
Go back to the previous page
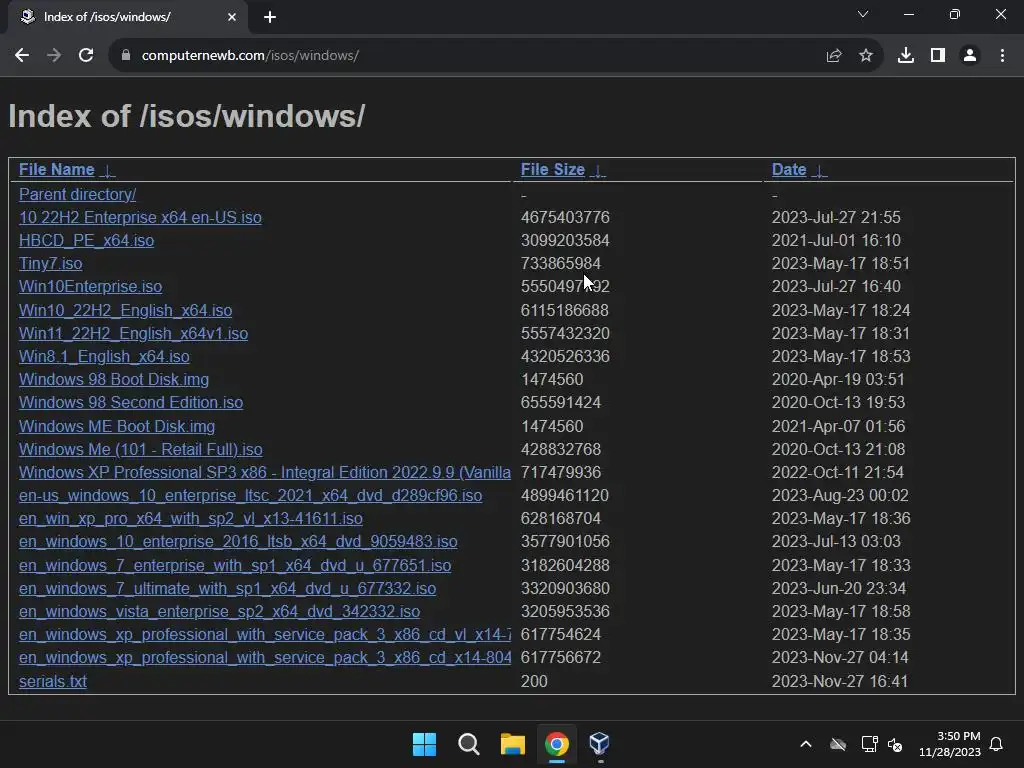(22, 56)
